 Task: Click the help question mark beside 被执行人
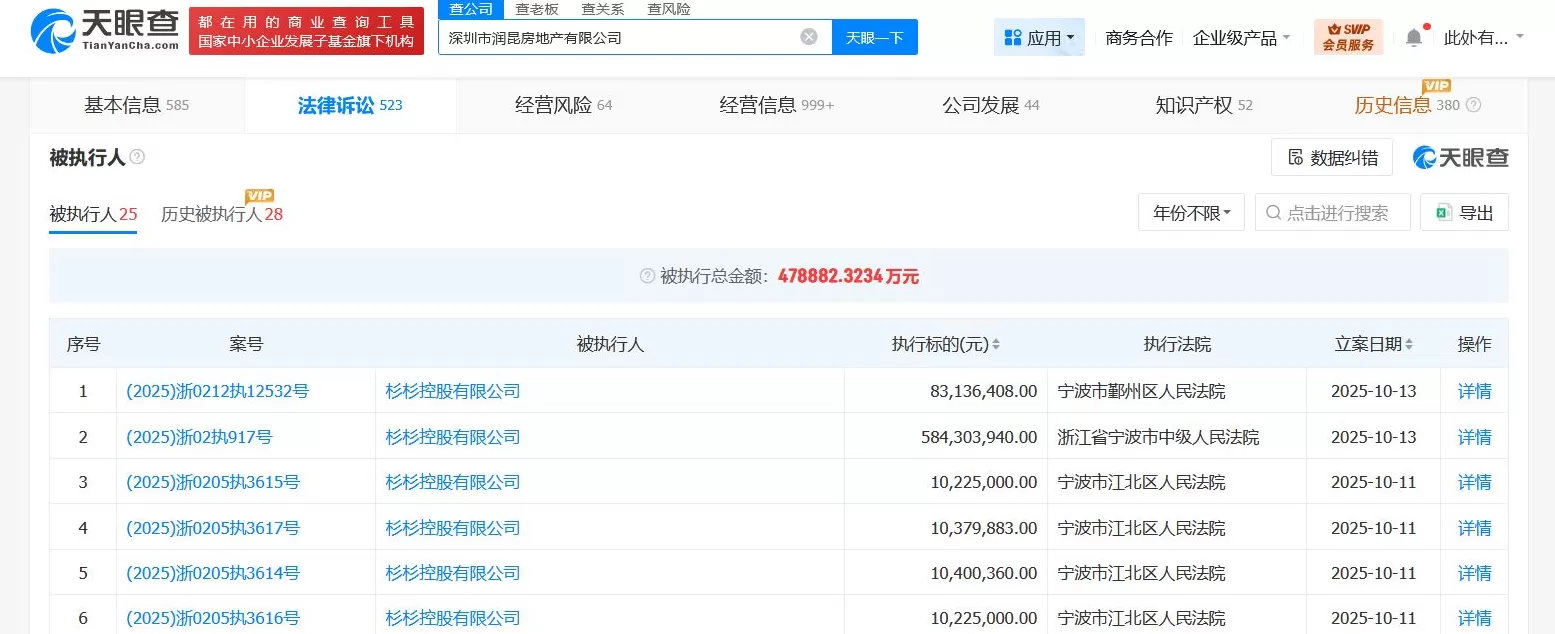tap(137, 157)
